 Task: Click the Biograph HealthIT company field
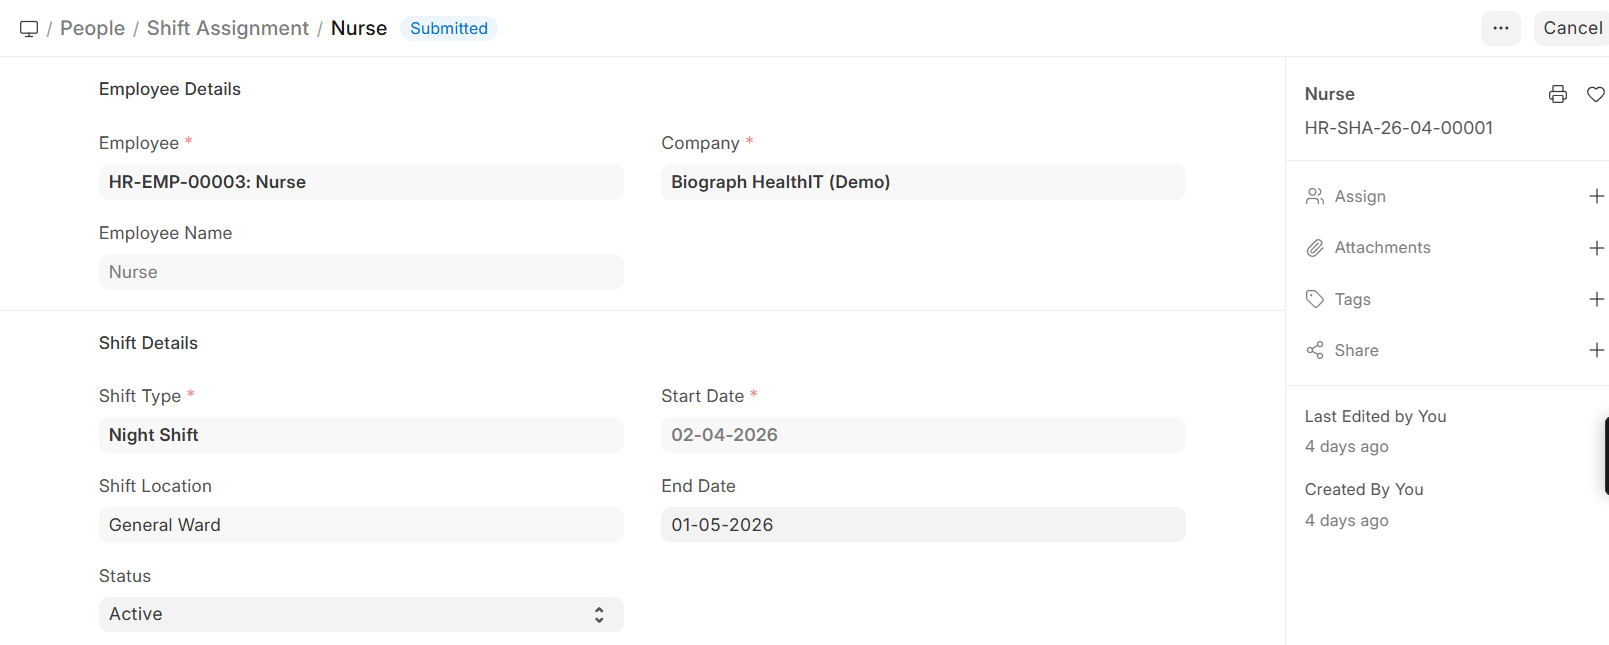click(922, 182)
